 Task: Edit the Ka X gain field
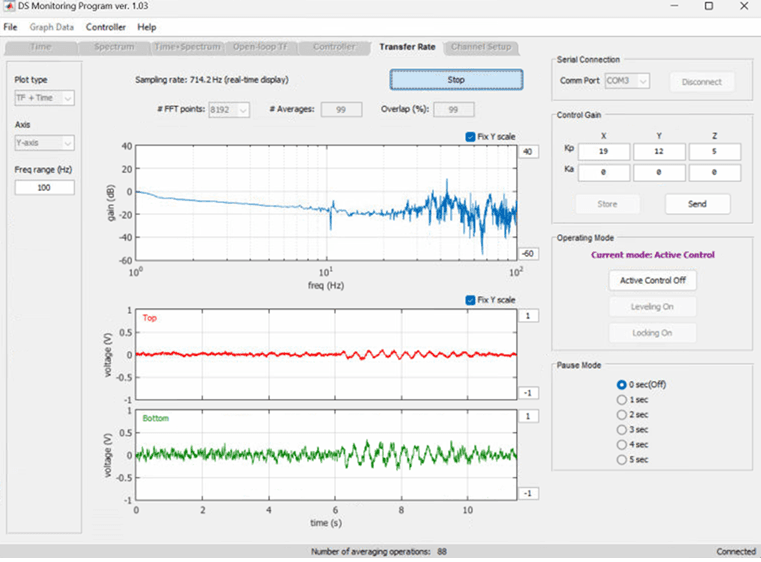tap(603, 172)
